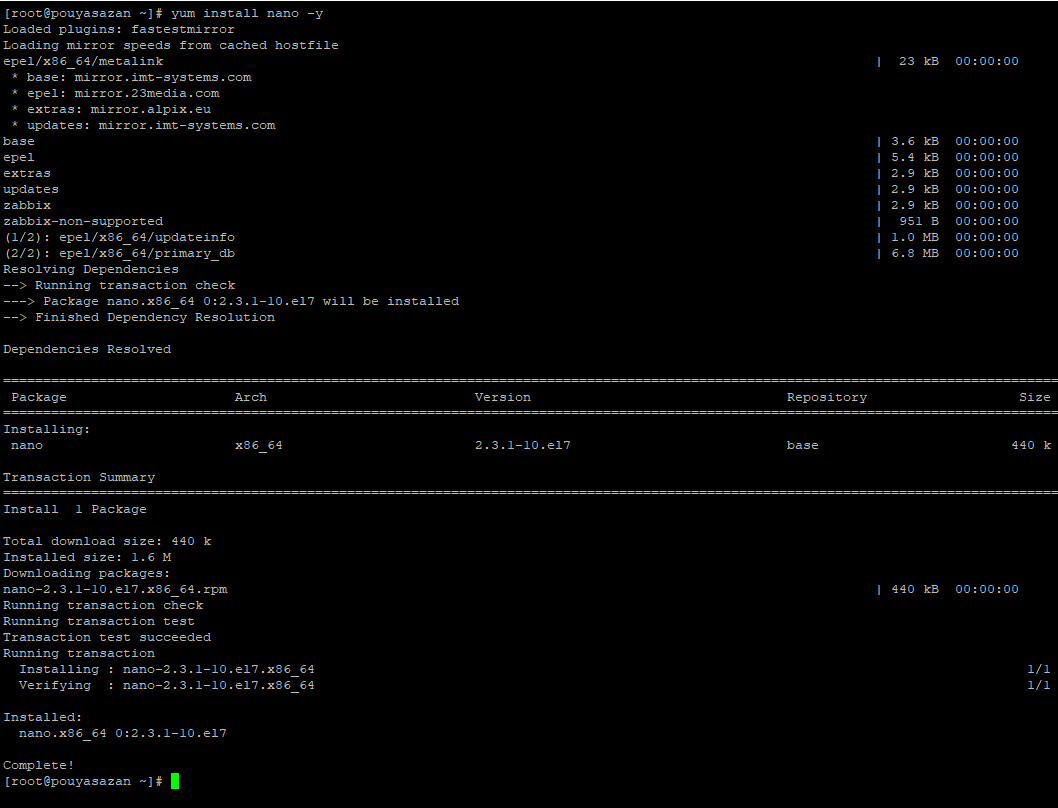The width and height of the screenshot is (1058, 808).
Task: Click the 'Transaction test succeeded' line
Action: pos(107,637)
